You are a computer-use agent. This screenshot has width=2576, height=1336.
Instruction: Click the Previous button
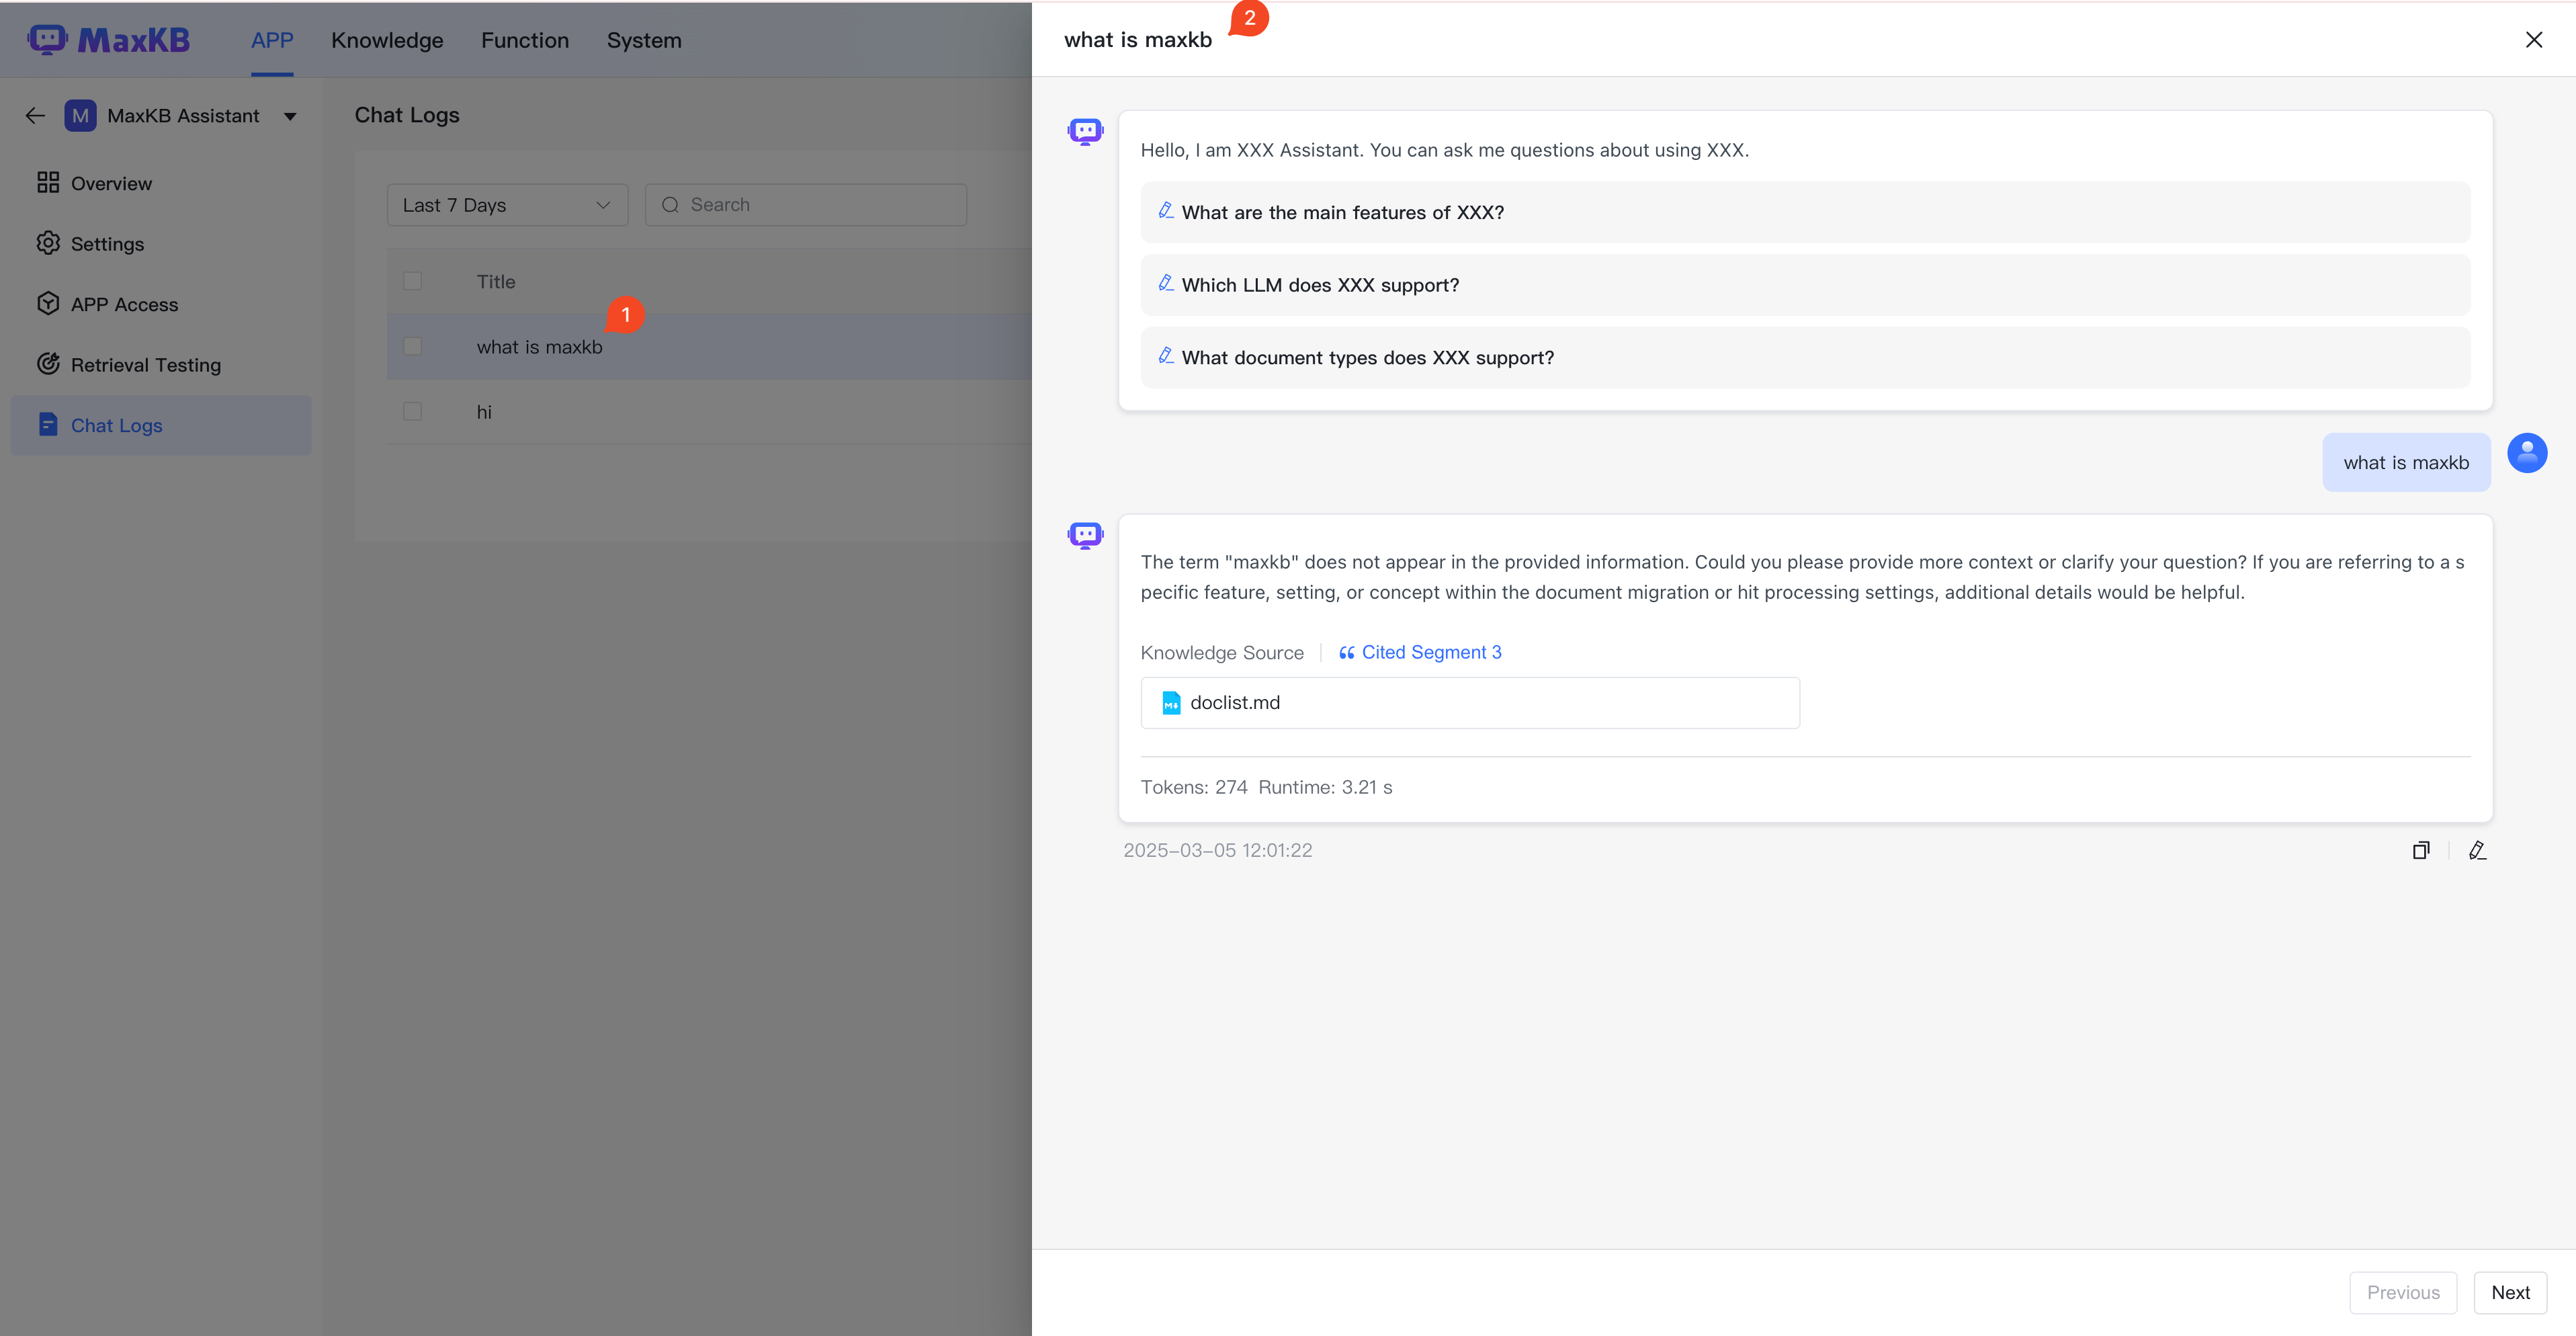(x=2403, y=1292)
